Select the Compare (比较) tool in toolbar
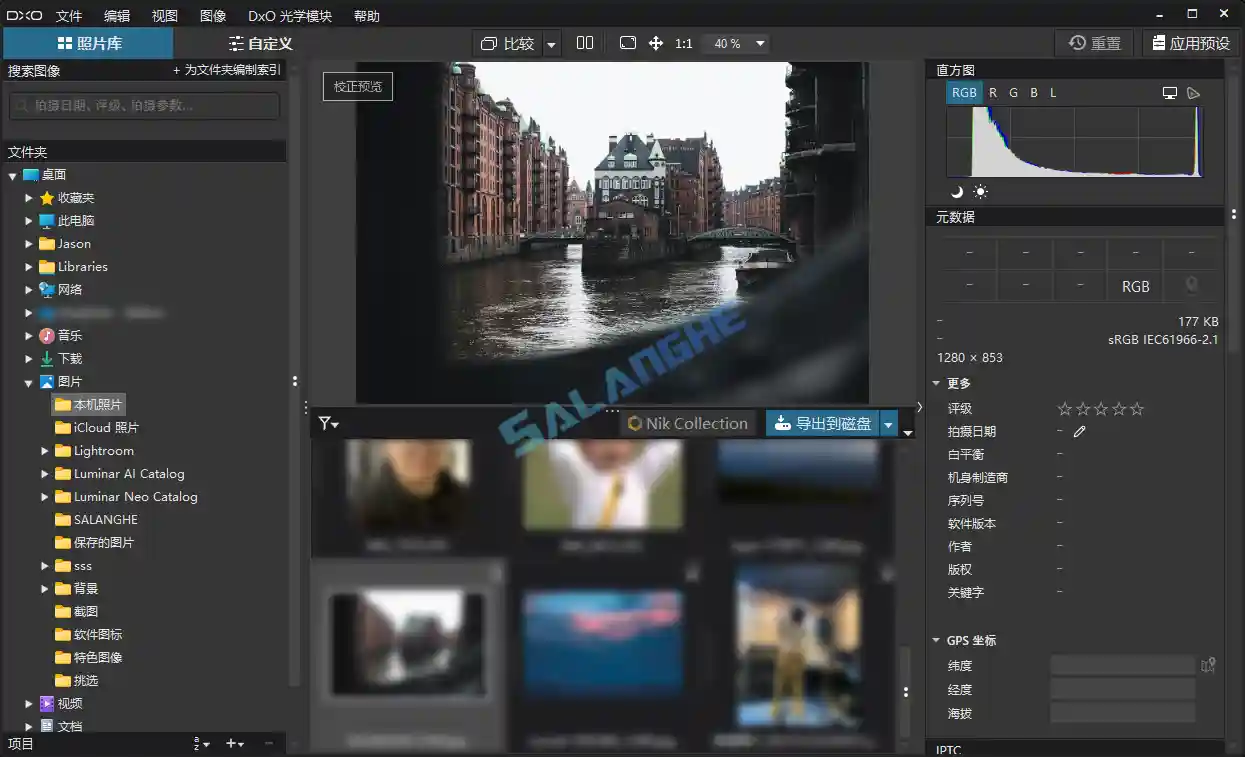The image size is (1245, 757). point(510,43)
